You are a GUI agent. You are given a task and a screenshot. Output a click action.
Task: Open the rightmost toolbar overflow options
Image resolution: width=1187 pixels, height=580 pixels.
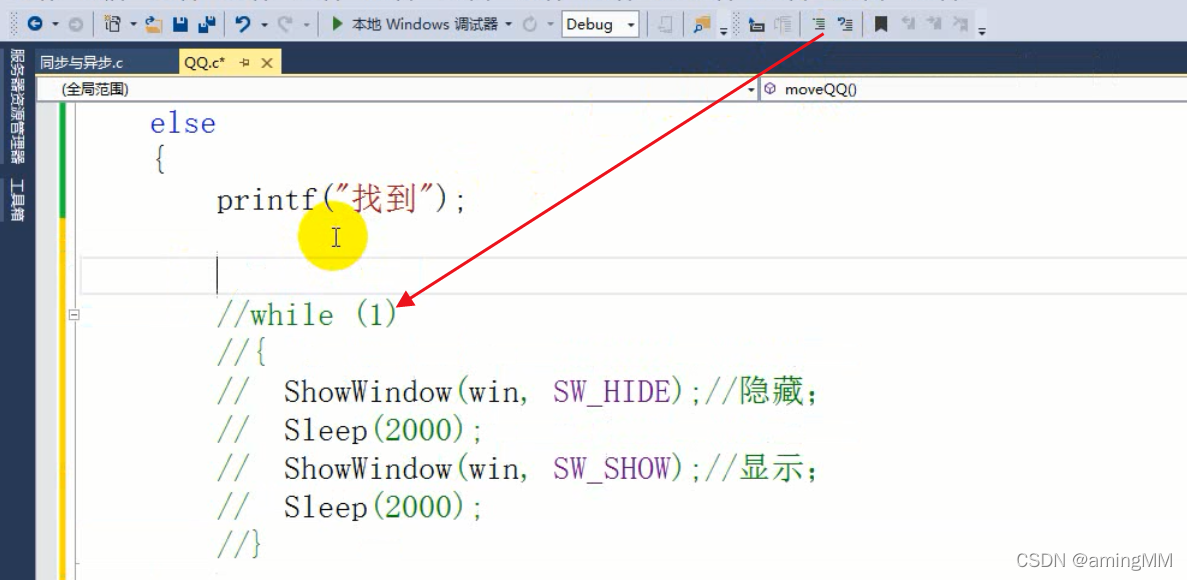coord(982,30)
